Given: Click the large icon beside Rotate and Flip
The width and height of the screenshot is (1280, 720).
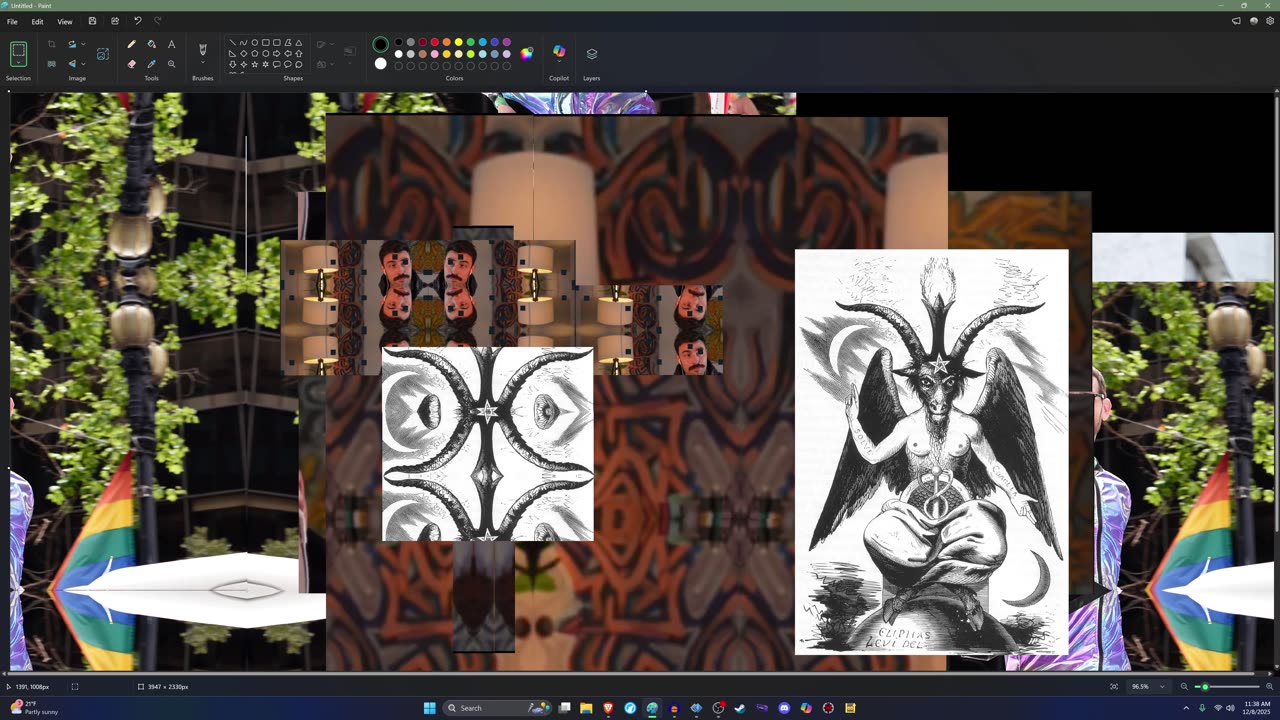Looking at the screenshot, I should [102, 53].
